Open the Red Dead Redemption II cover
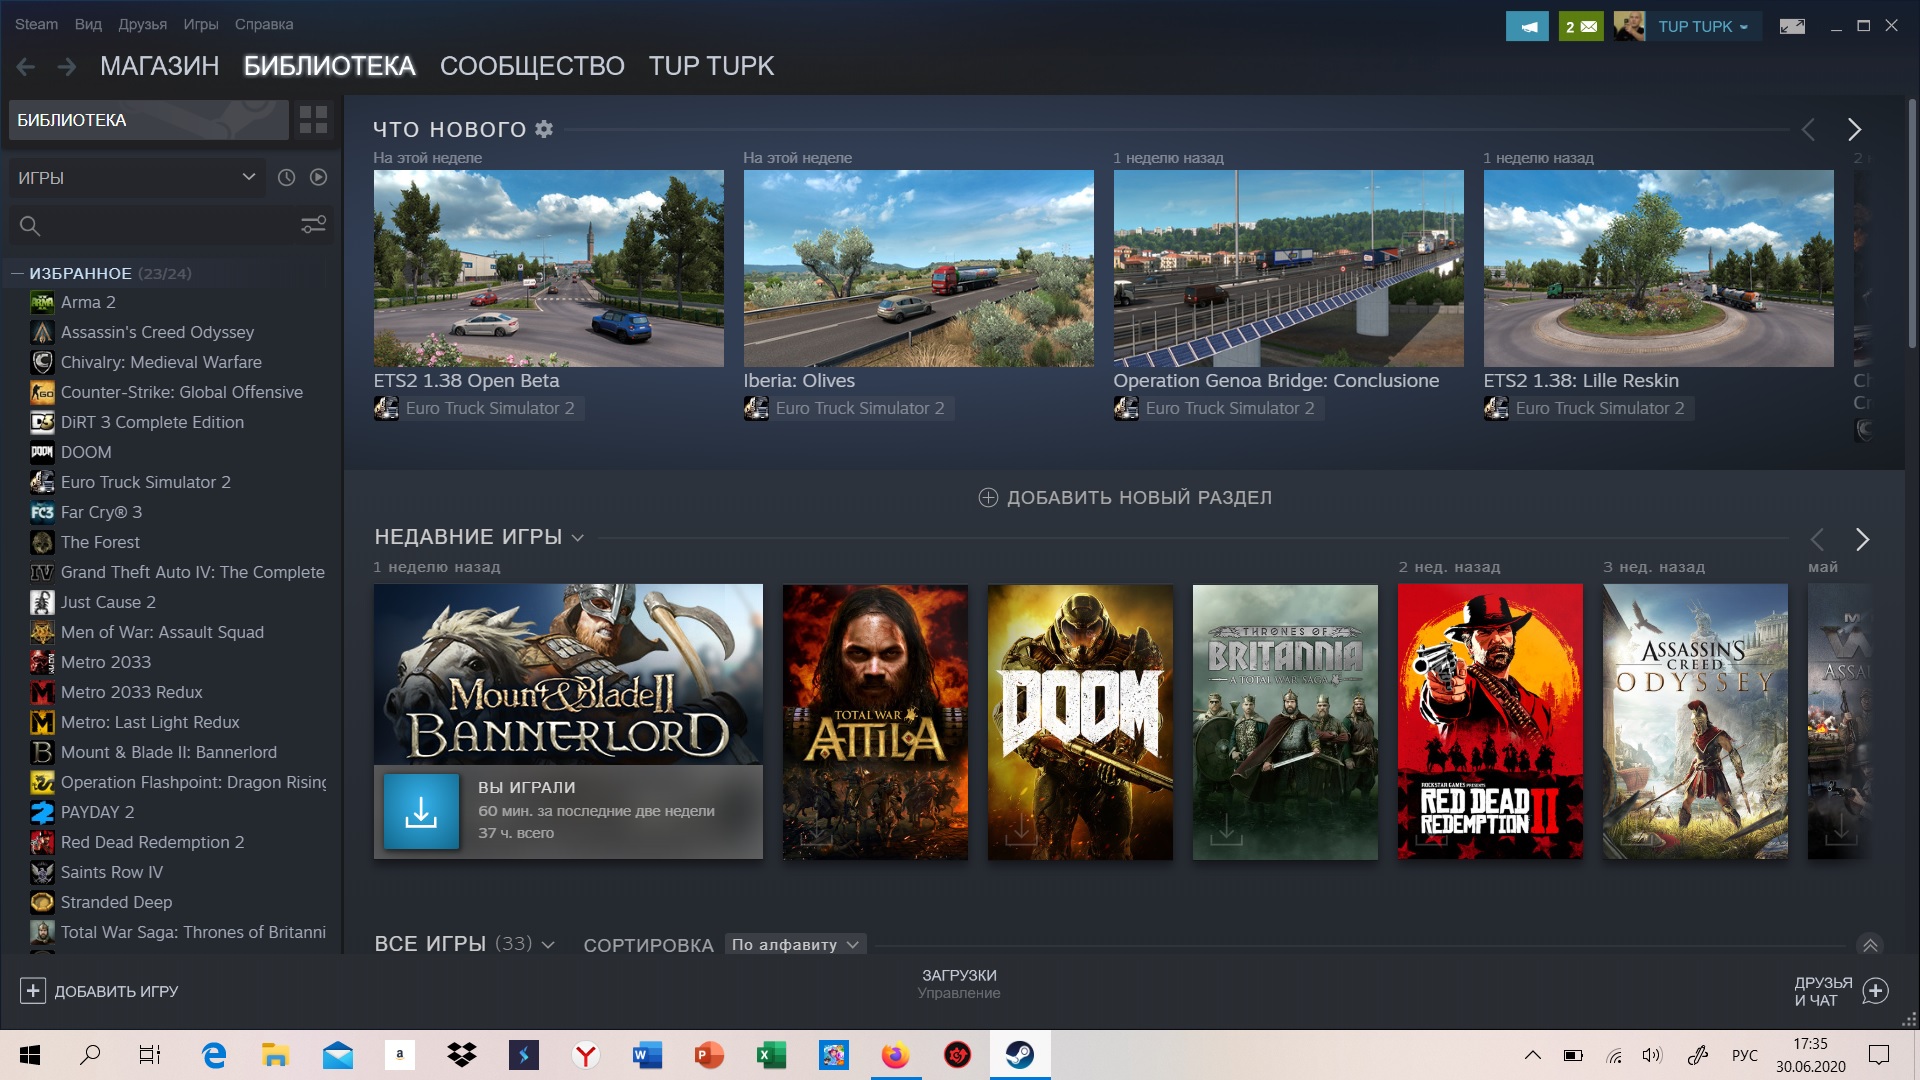The image size is (1920, 1080). coord(1490,722)
